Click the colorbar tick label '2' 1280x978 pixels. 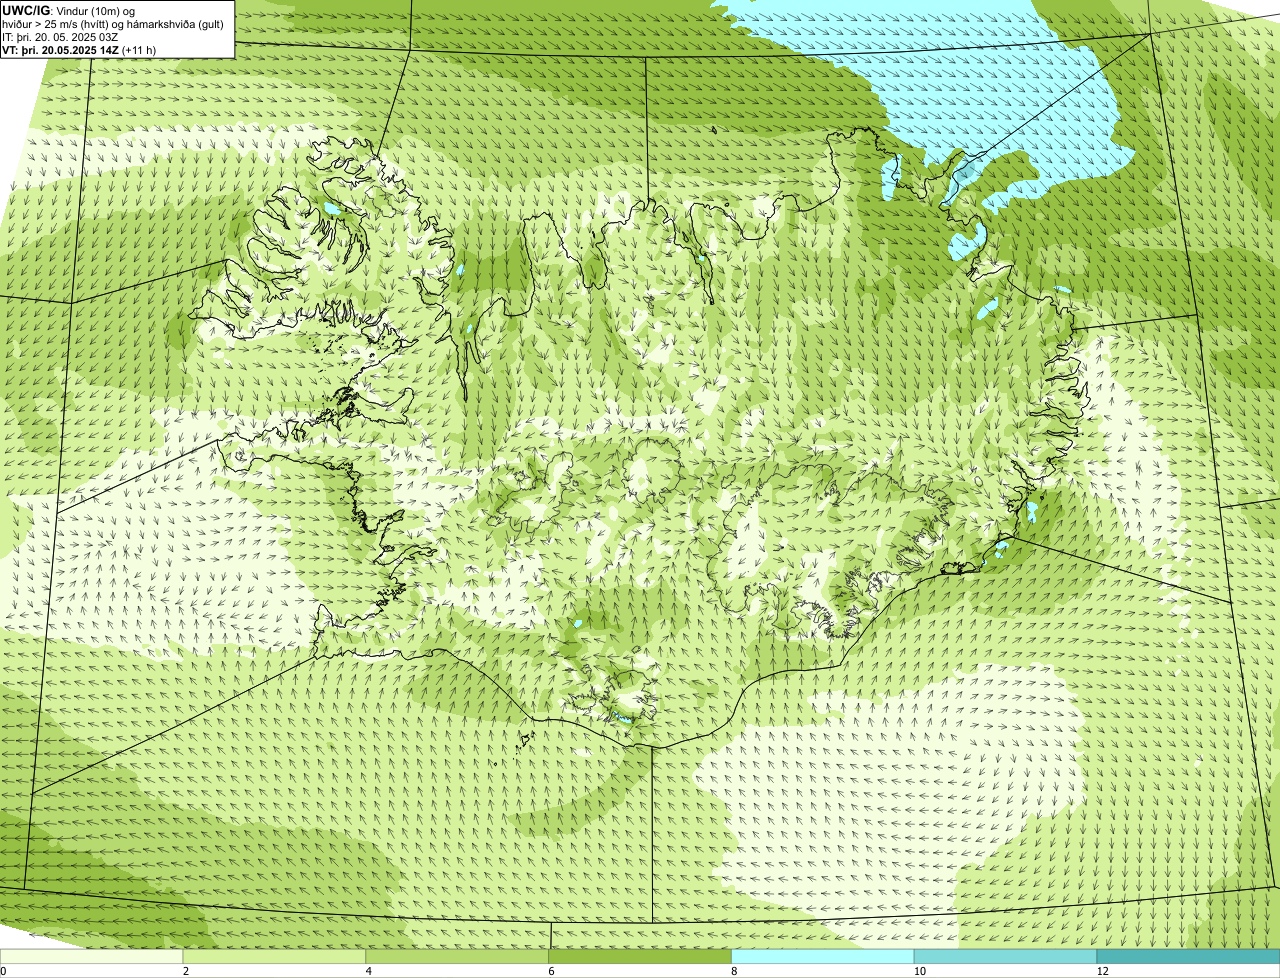click(x=186, y=971)
